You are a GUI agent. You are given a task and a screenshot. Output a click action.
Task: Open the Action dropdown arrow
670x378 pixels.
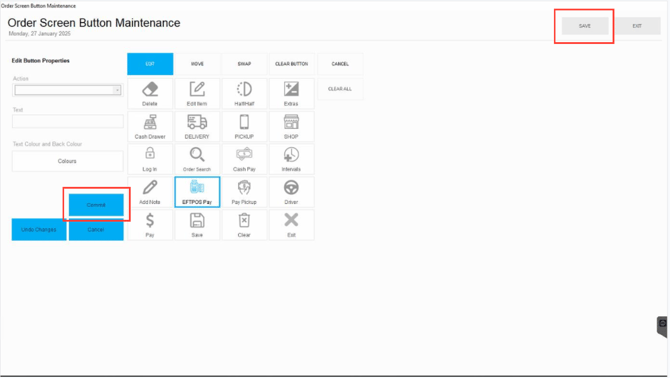tap(117, 90)
